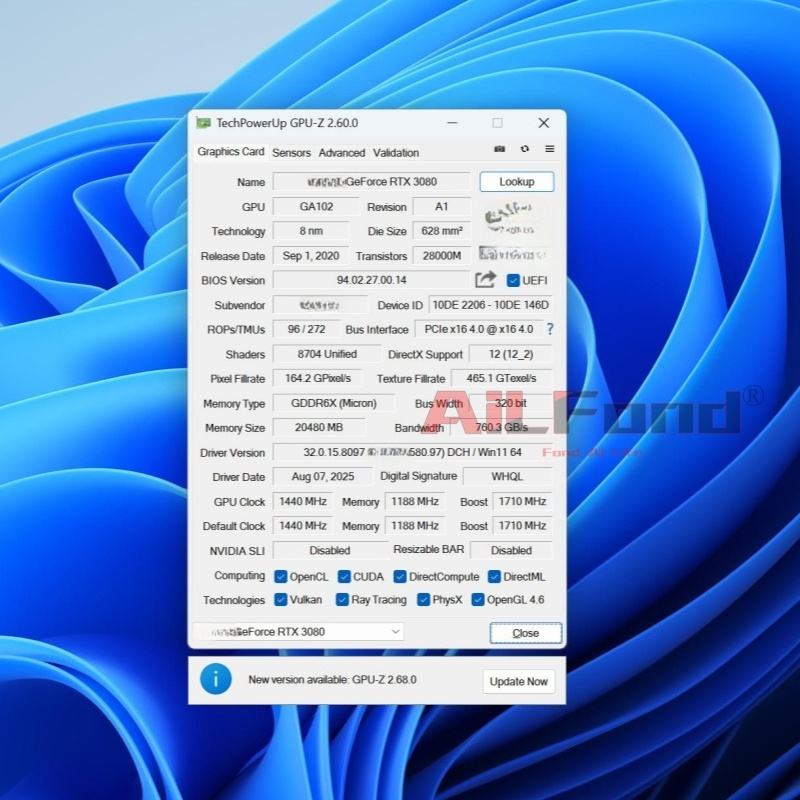This screenshot has width=800, height=800.
Task: Click the Technology value 8 nm
Action: [x=311, y=231]
